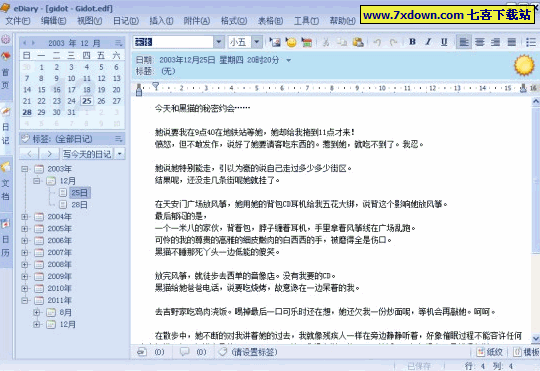Click the paste icon in the toolbar
This screenshot has width=540, height=371.
[358, 42]
